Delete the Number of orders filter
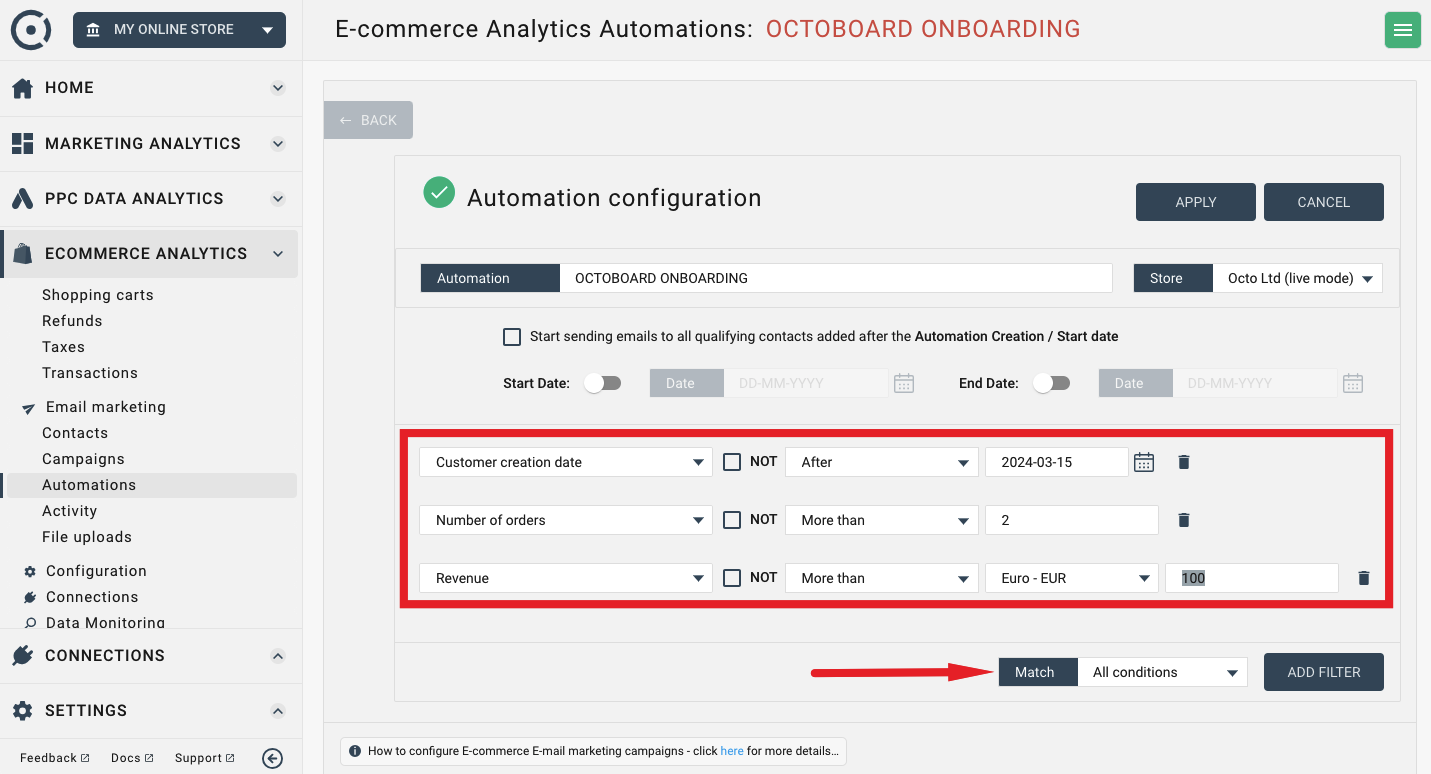 [1184, 520]
